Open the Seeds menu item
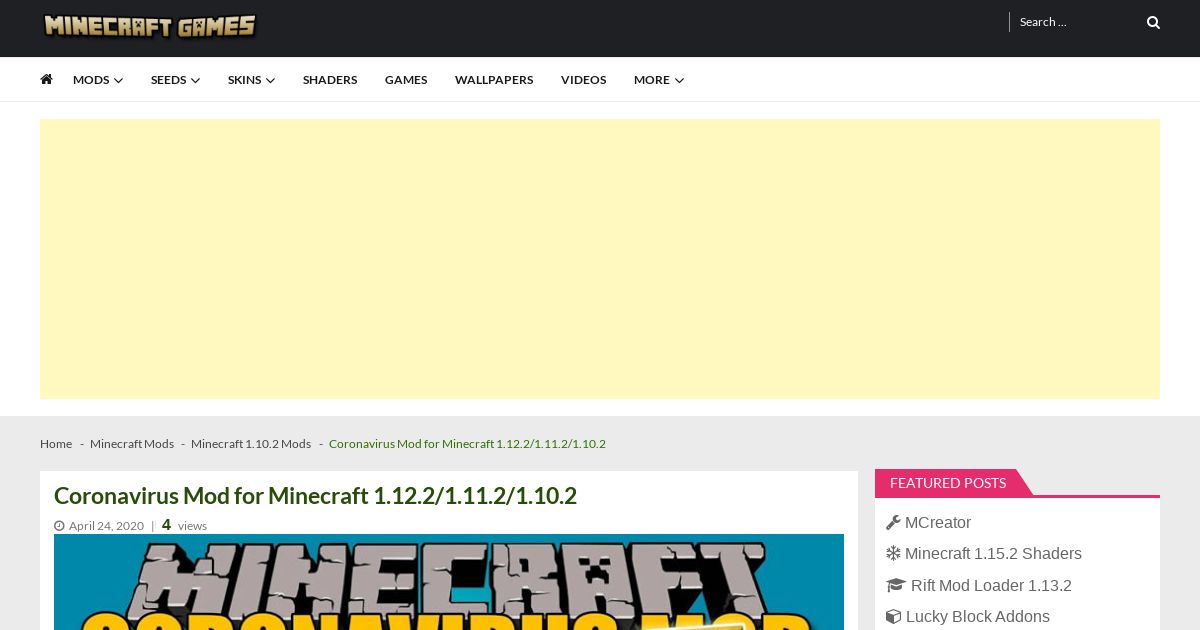This screenshot has height=630, width=1200. (168, 80)
